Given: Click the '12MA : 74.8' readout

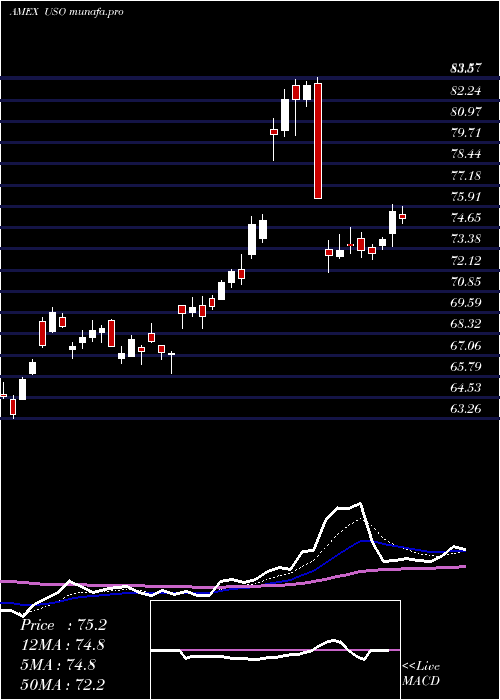Looking at the screenshot, I should [64, 645].
